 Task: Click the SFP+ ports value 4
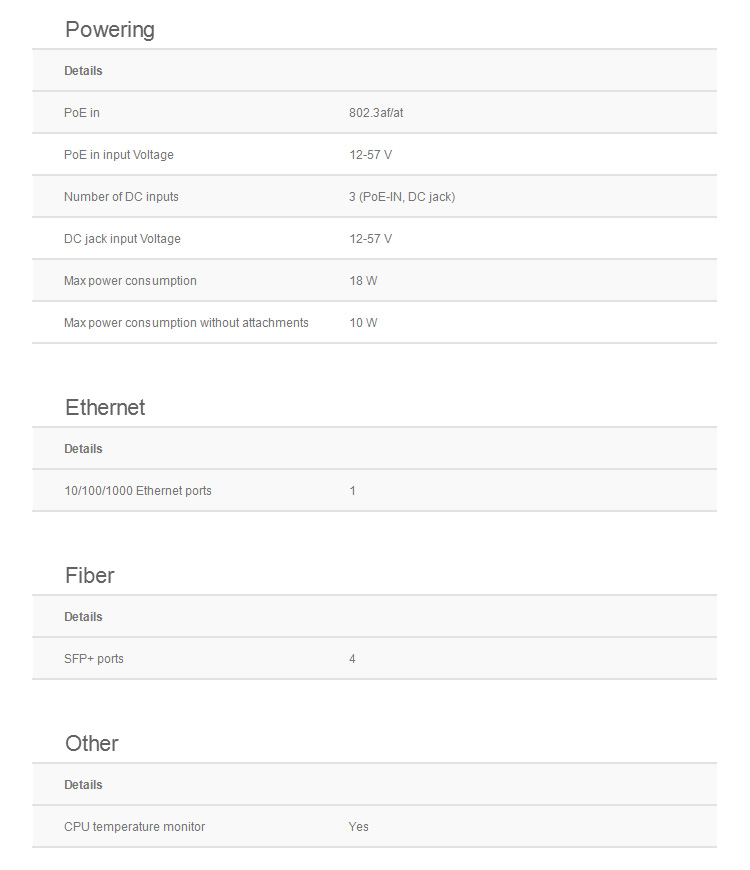pos(352,659)
